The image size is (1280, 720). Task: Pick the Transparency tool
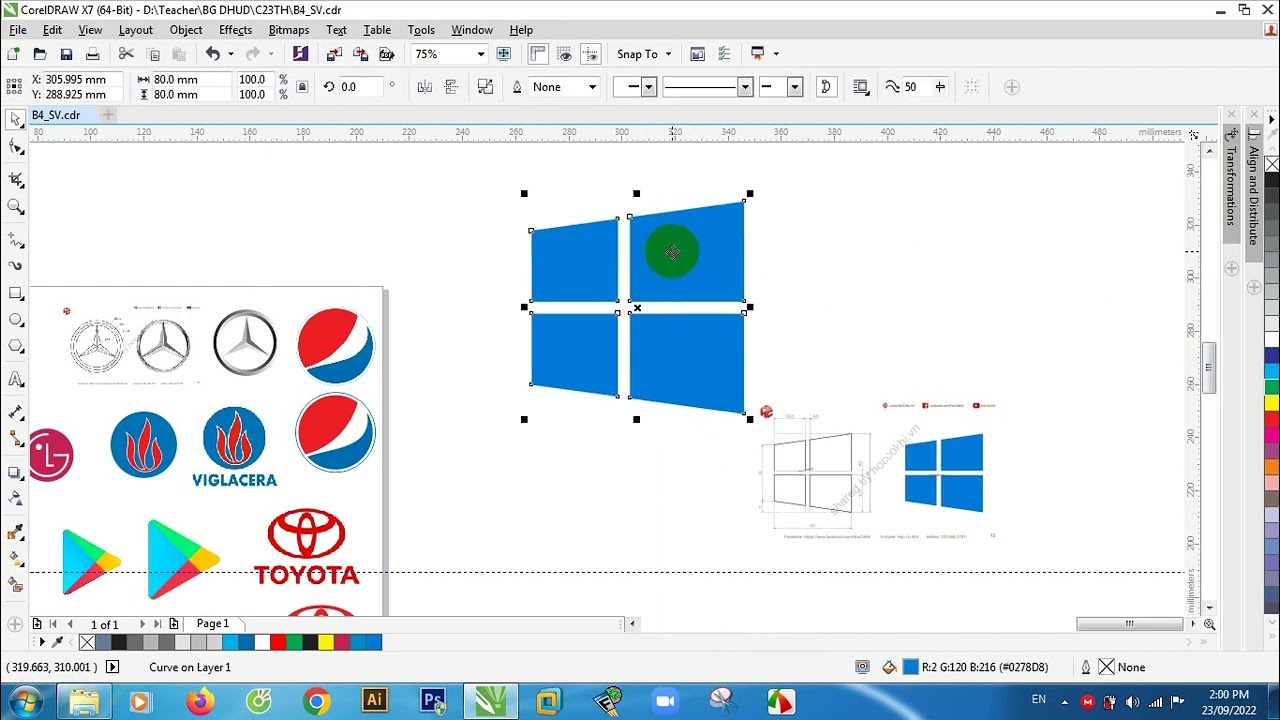click(15, 498)
